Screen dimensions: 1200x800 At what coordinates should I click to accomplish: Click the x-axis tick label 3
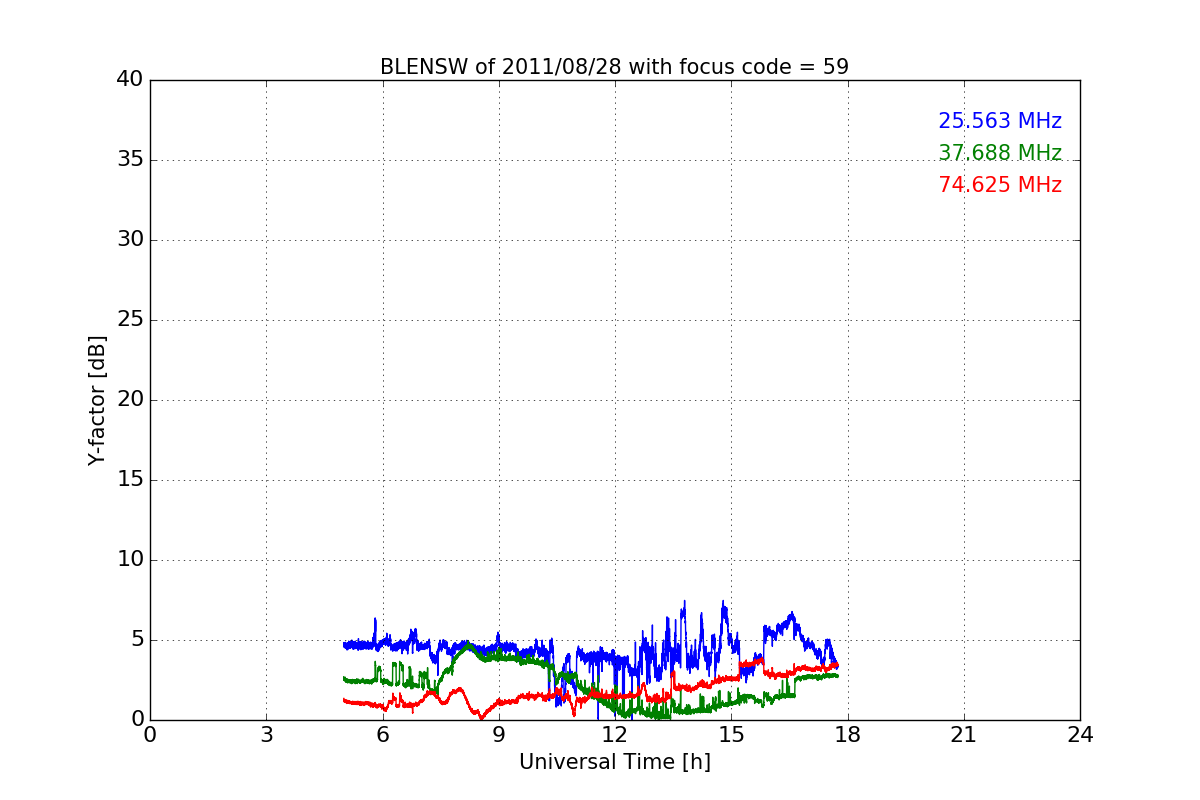[266, 735]
